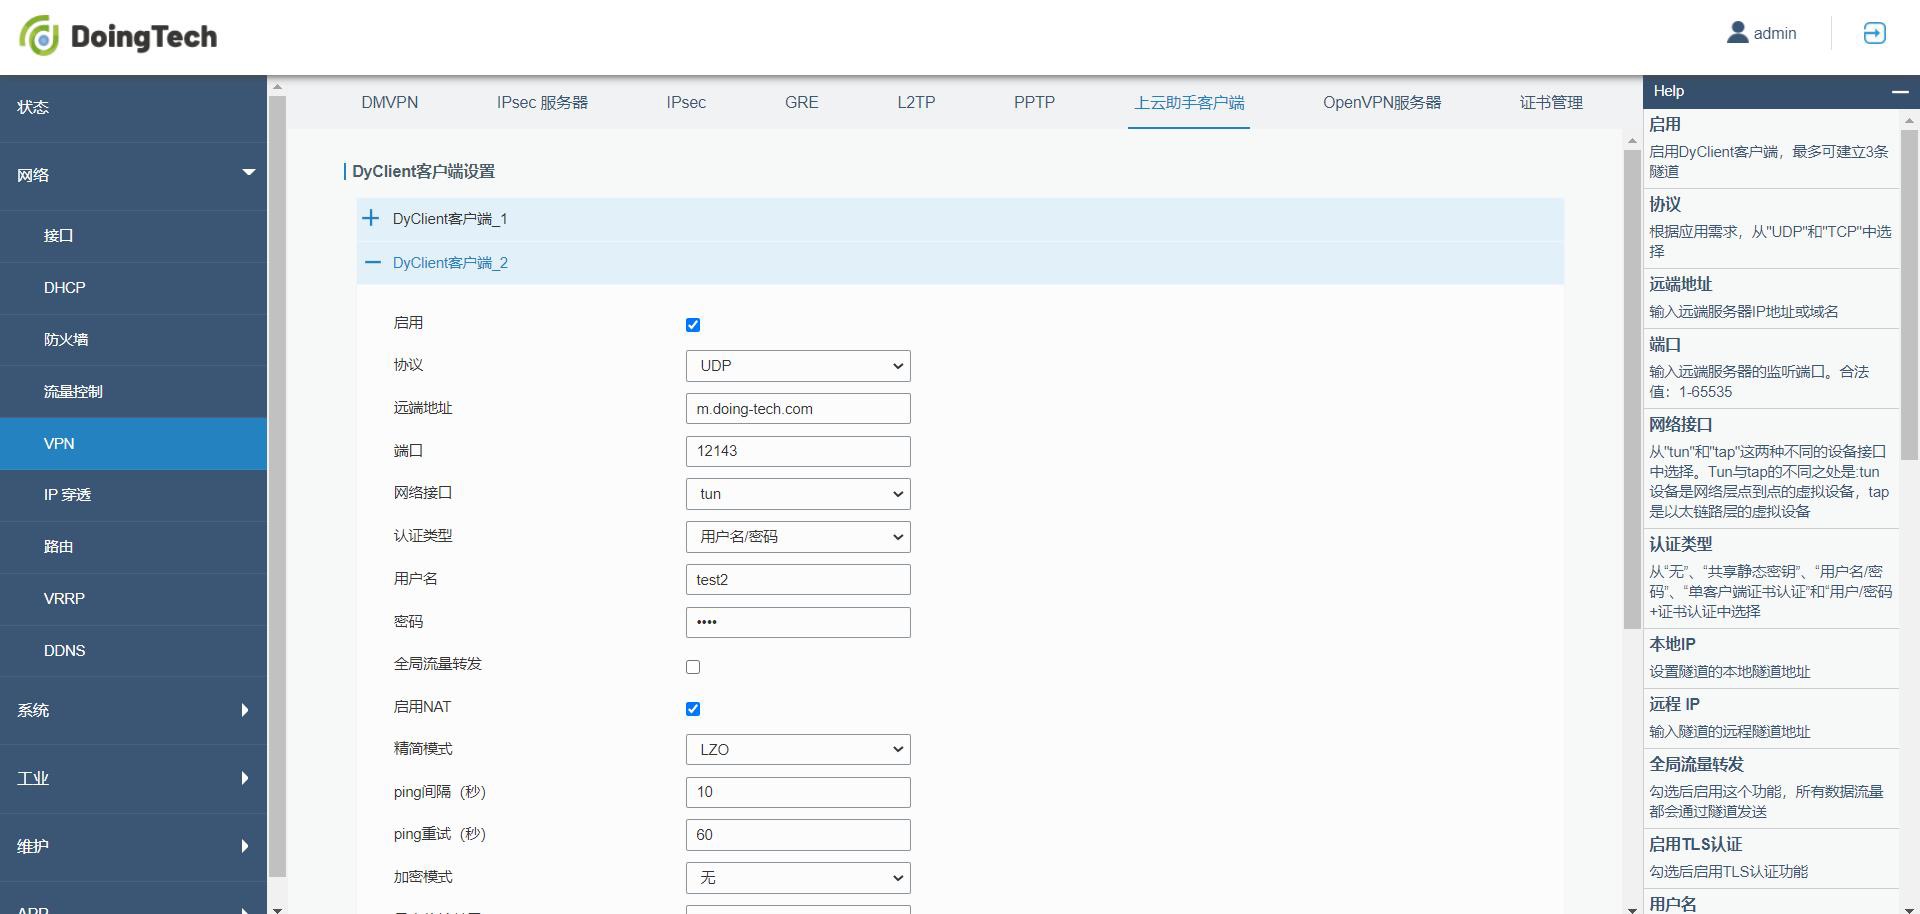Open the 认证类型 dropdown
Screen dimensions: 1920x914
pos(798,537)
